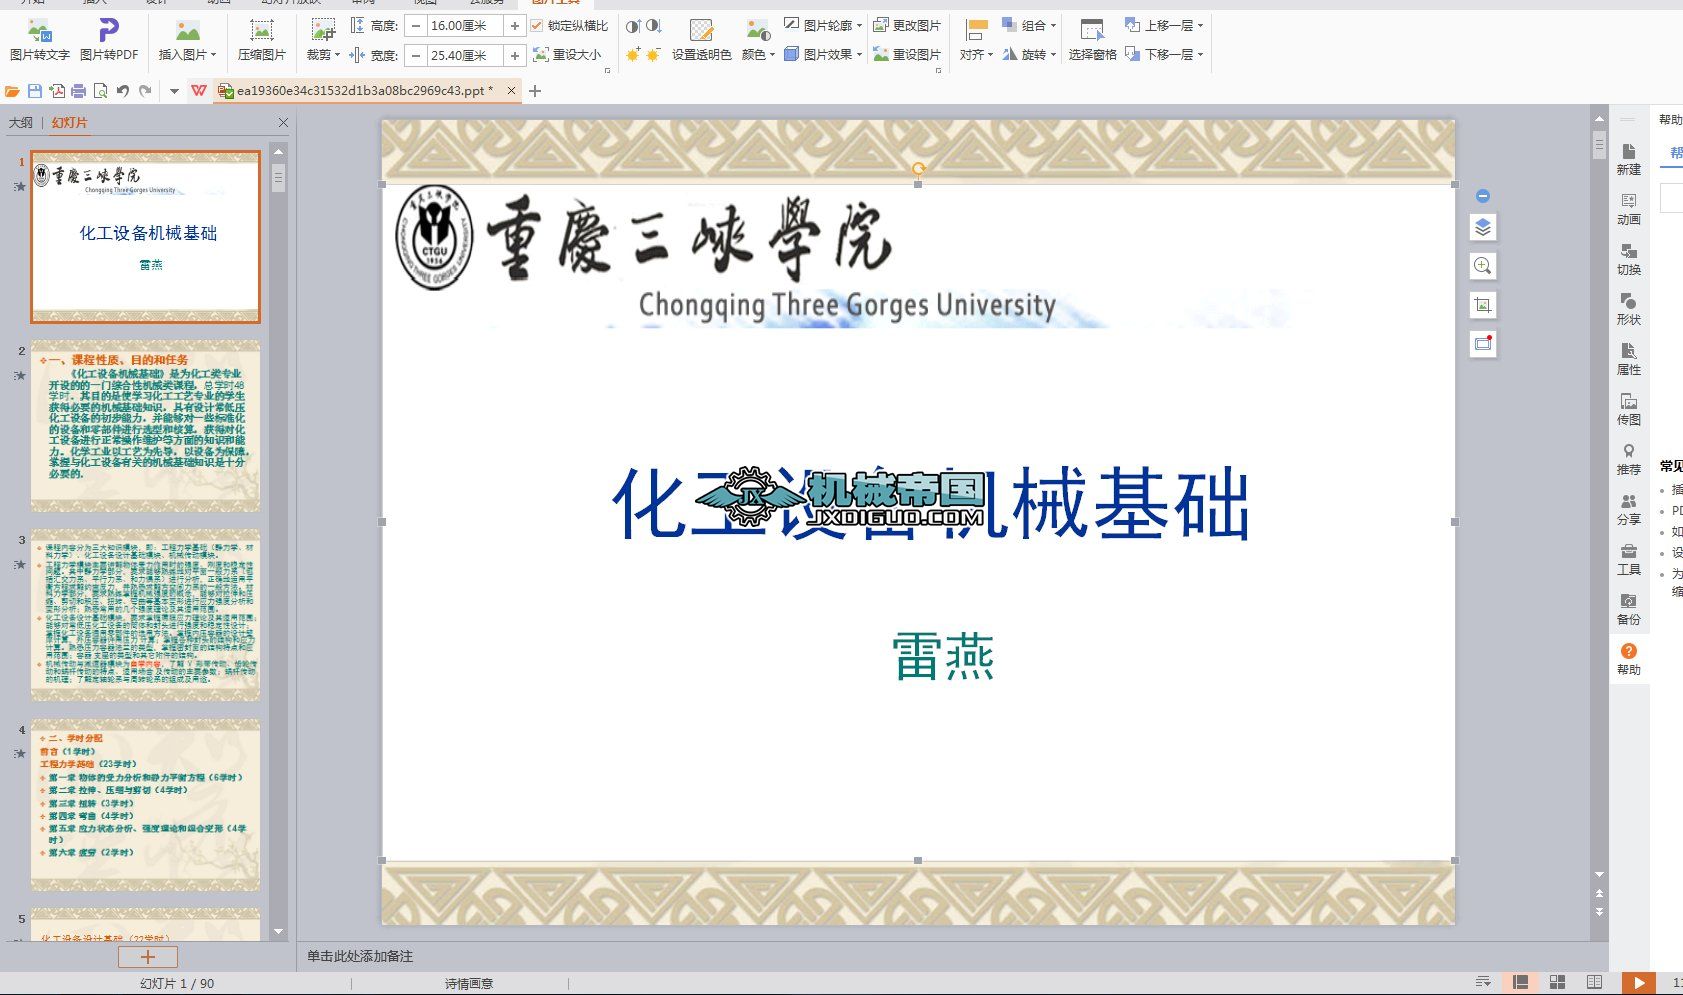Open the 动画 (animation) sidebar panel
Image resolution: width=1683 pixels, height=995 pixels.
coord(1629,209)
